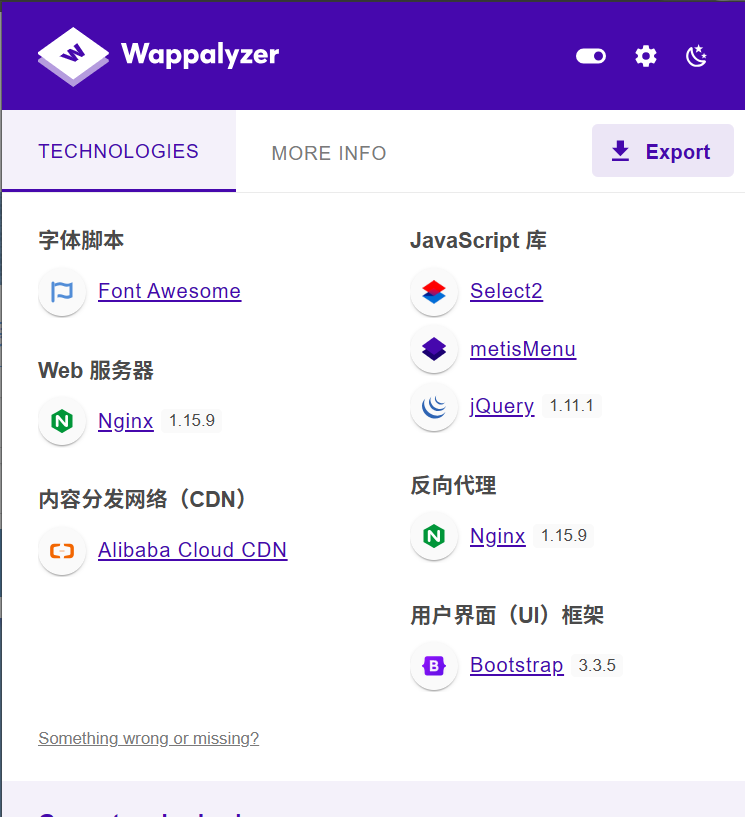The width and height of the screenshot is (745, 817).
Task: Click Nginx 1.15.9 version badge under 反向代理
Action: pyautogui.click(x=564, y=536)
